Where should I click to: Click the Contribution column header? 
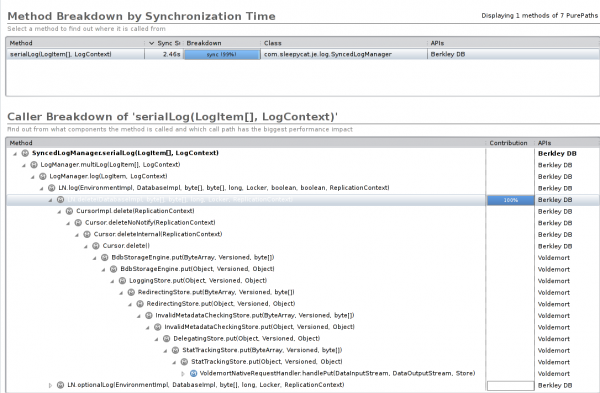[x=510, y=143]
